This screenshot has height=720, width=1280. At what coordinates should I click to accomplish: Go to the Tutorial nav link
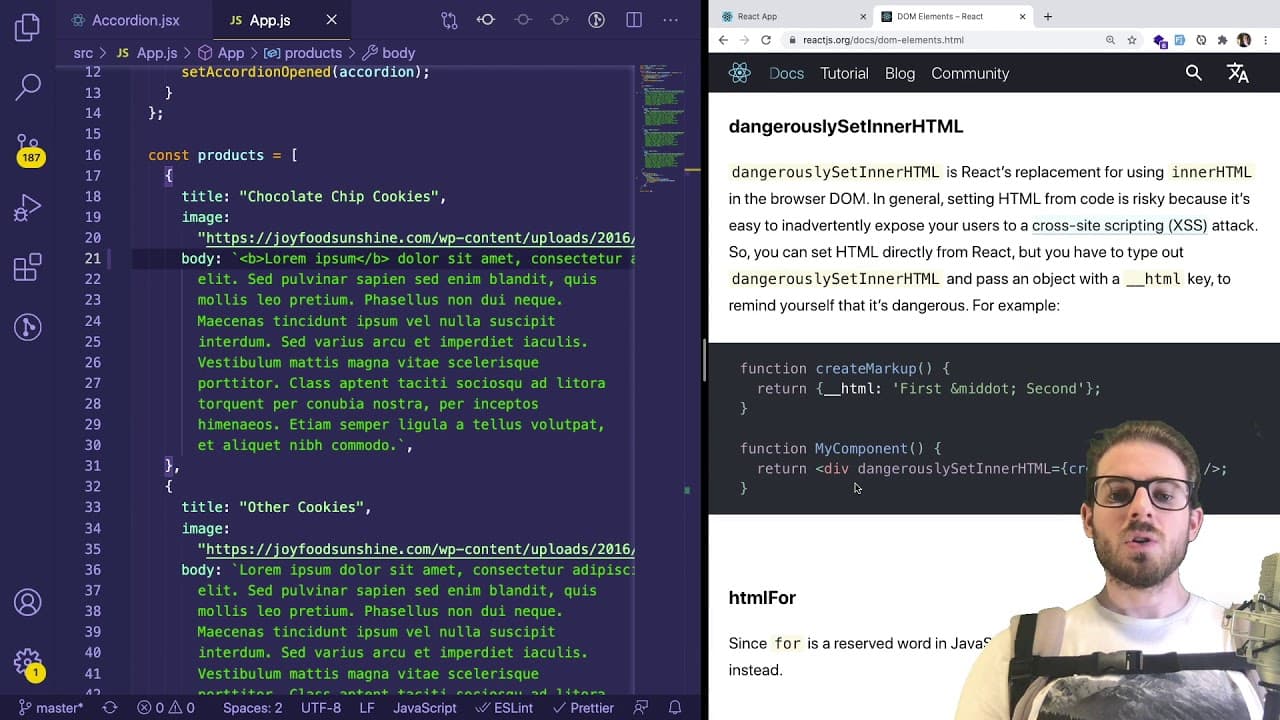(844, 73)
